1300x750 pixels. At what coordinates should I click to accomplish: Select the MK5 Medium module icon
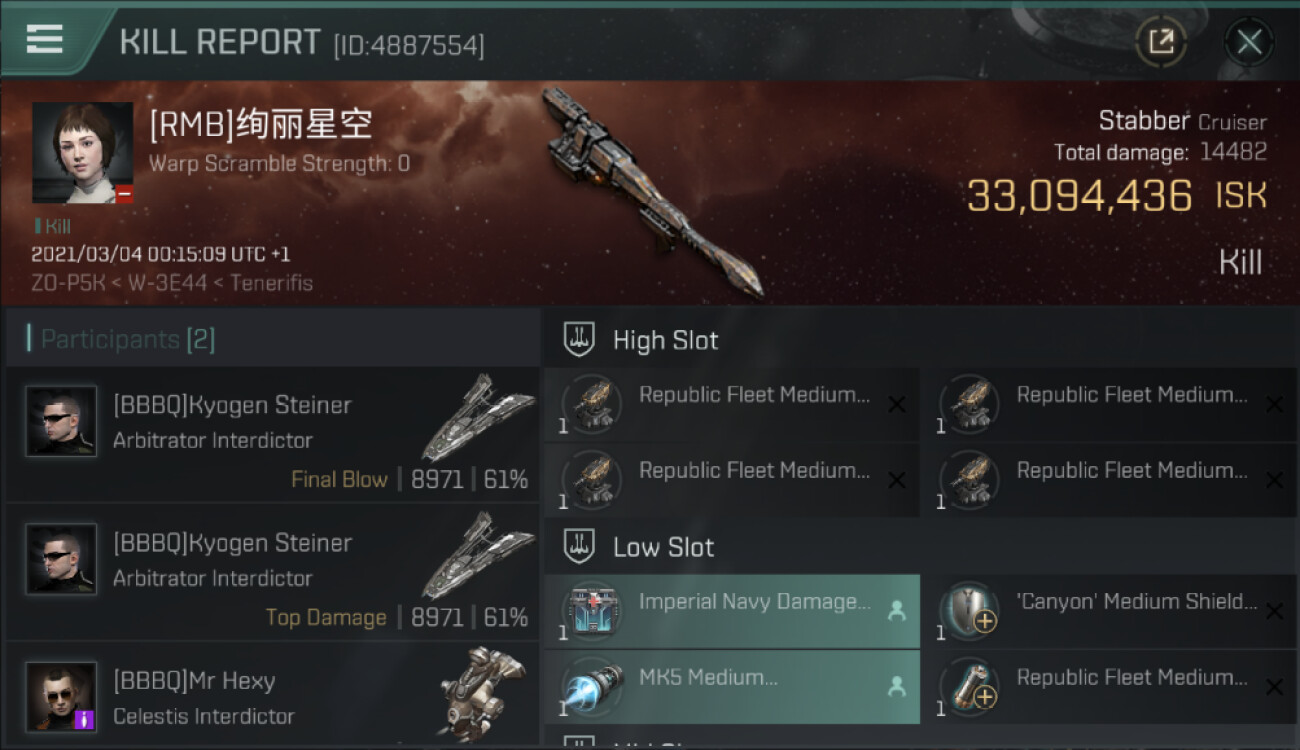pyautogui.click(x=592, y=688)
